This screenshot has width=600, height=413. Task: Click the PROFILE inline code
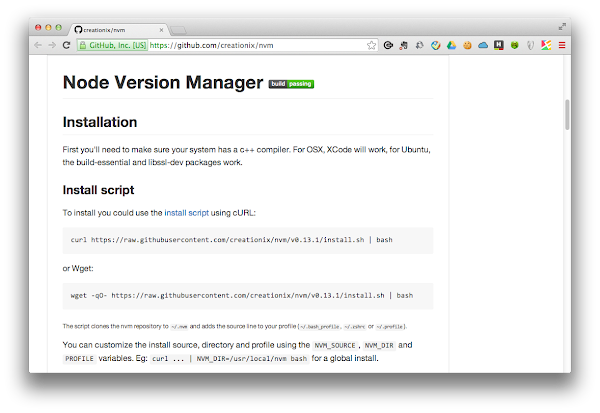79,359
